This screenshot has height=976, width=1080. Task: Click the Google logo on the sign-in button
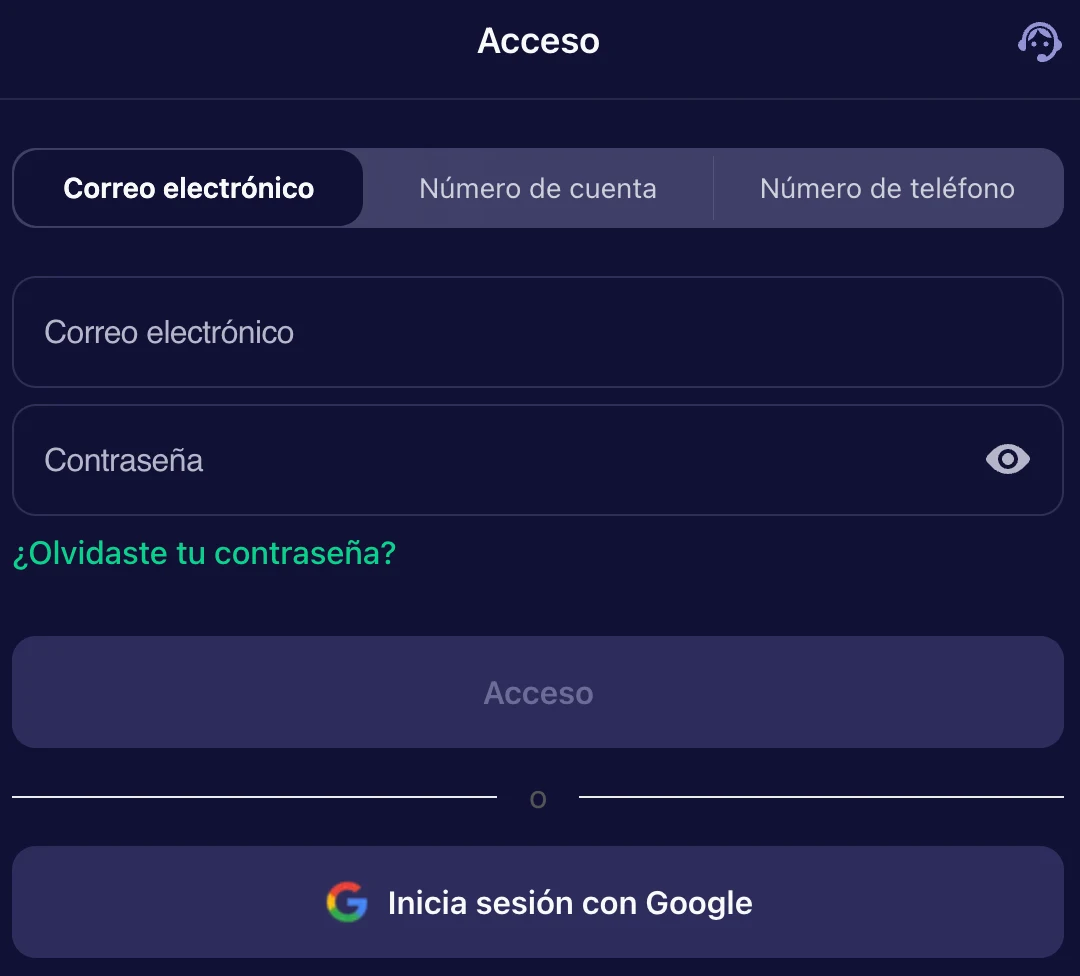346,902
